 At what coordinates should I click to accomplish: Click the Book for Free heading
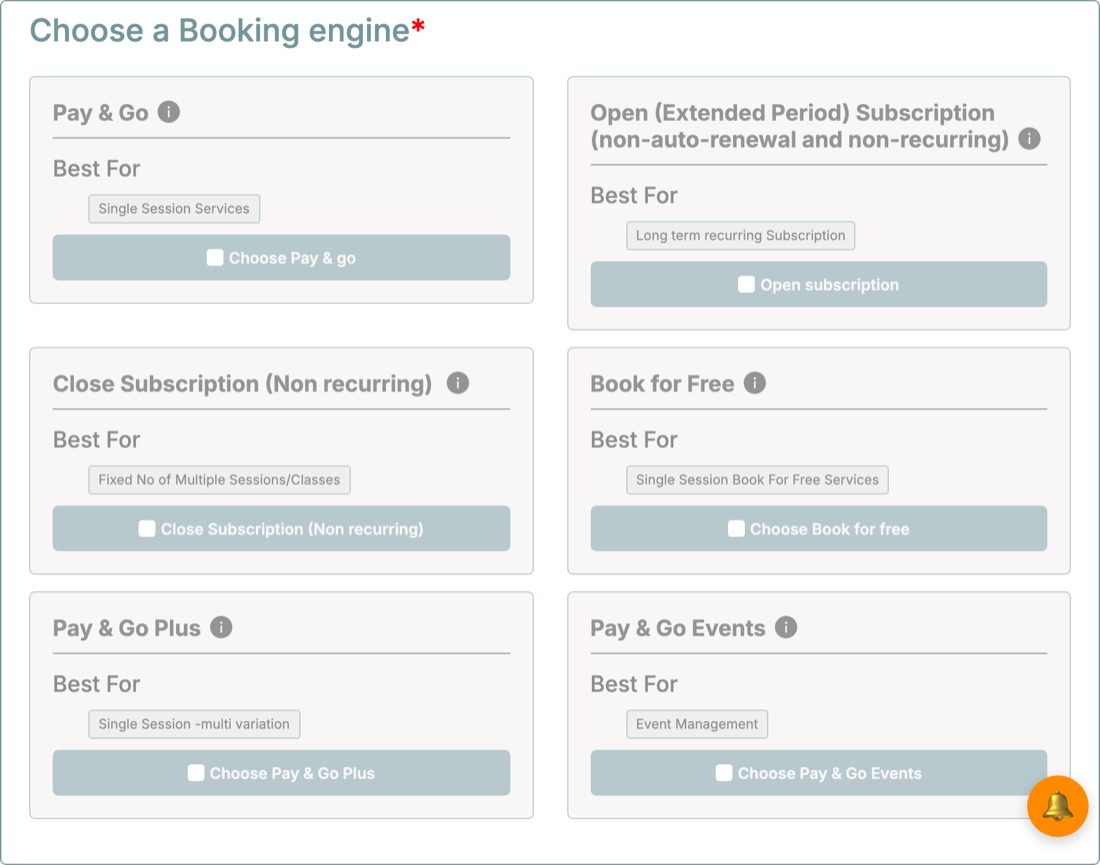[662, 384]
